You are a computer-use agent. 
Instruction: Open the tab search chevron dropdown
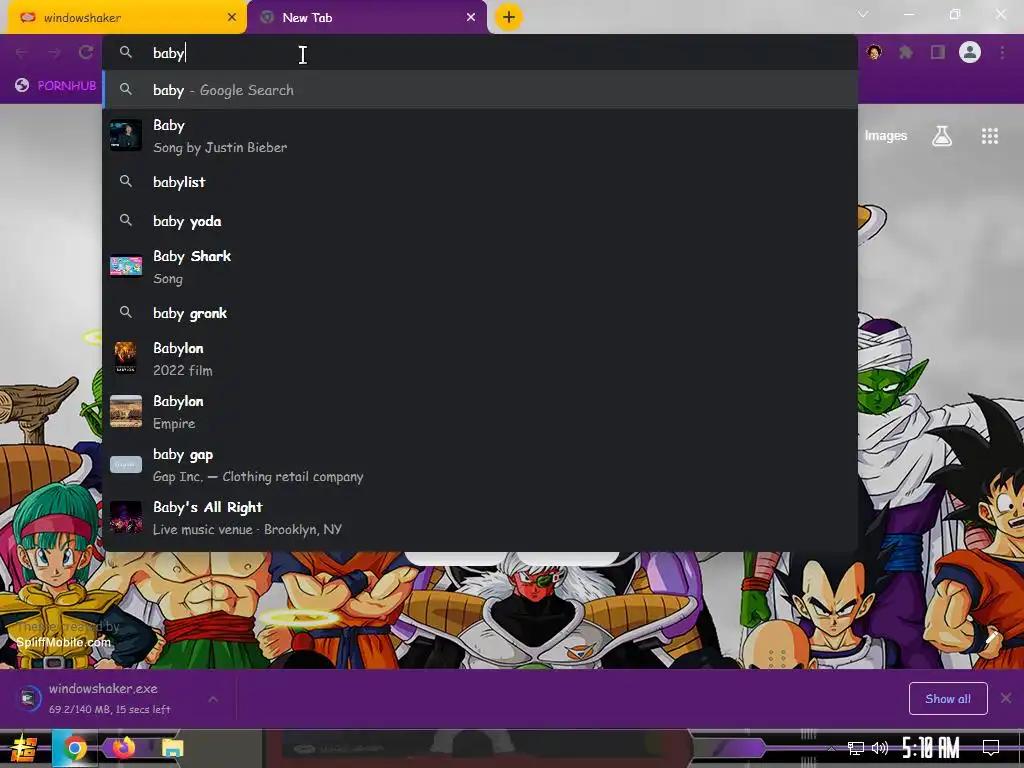[x=863, y=14]
